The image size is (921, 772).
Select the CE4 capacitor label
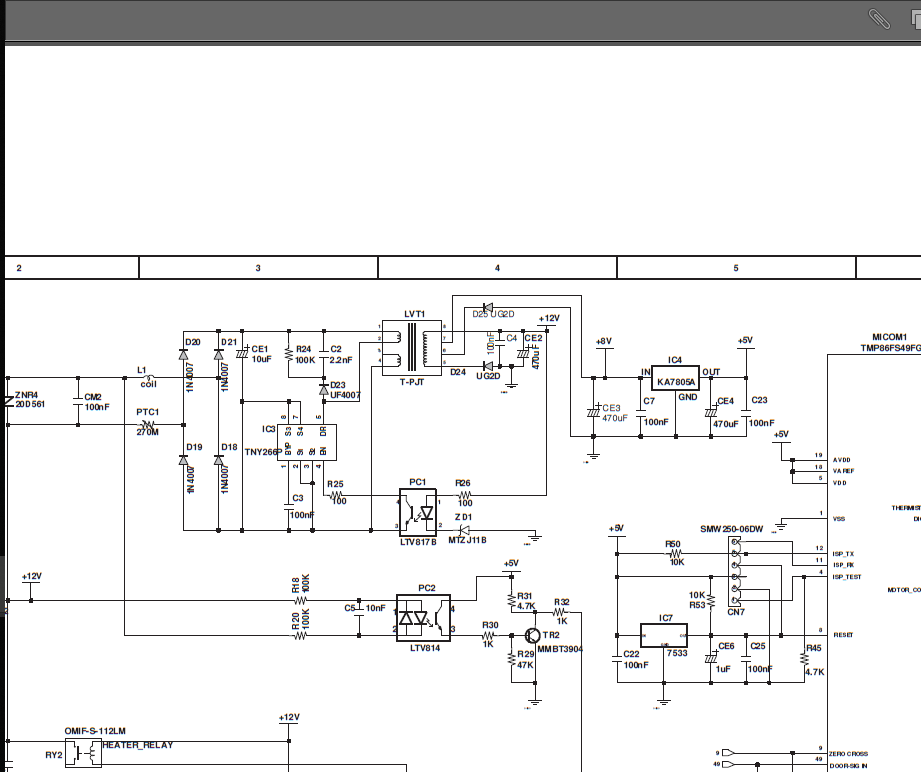click(x=725, y=401)
